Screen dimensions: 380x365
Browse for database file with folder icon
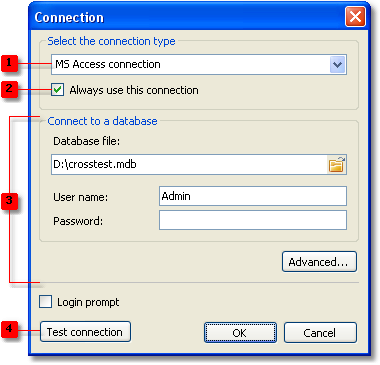pyautogui.click(x=337, y=164)
